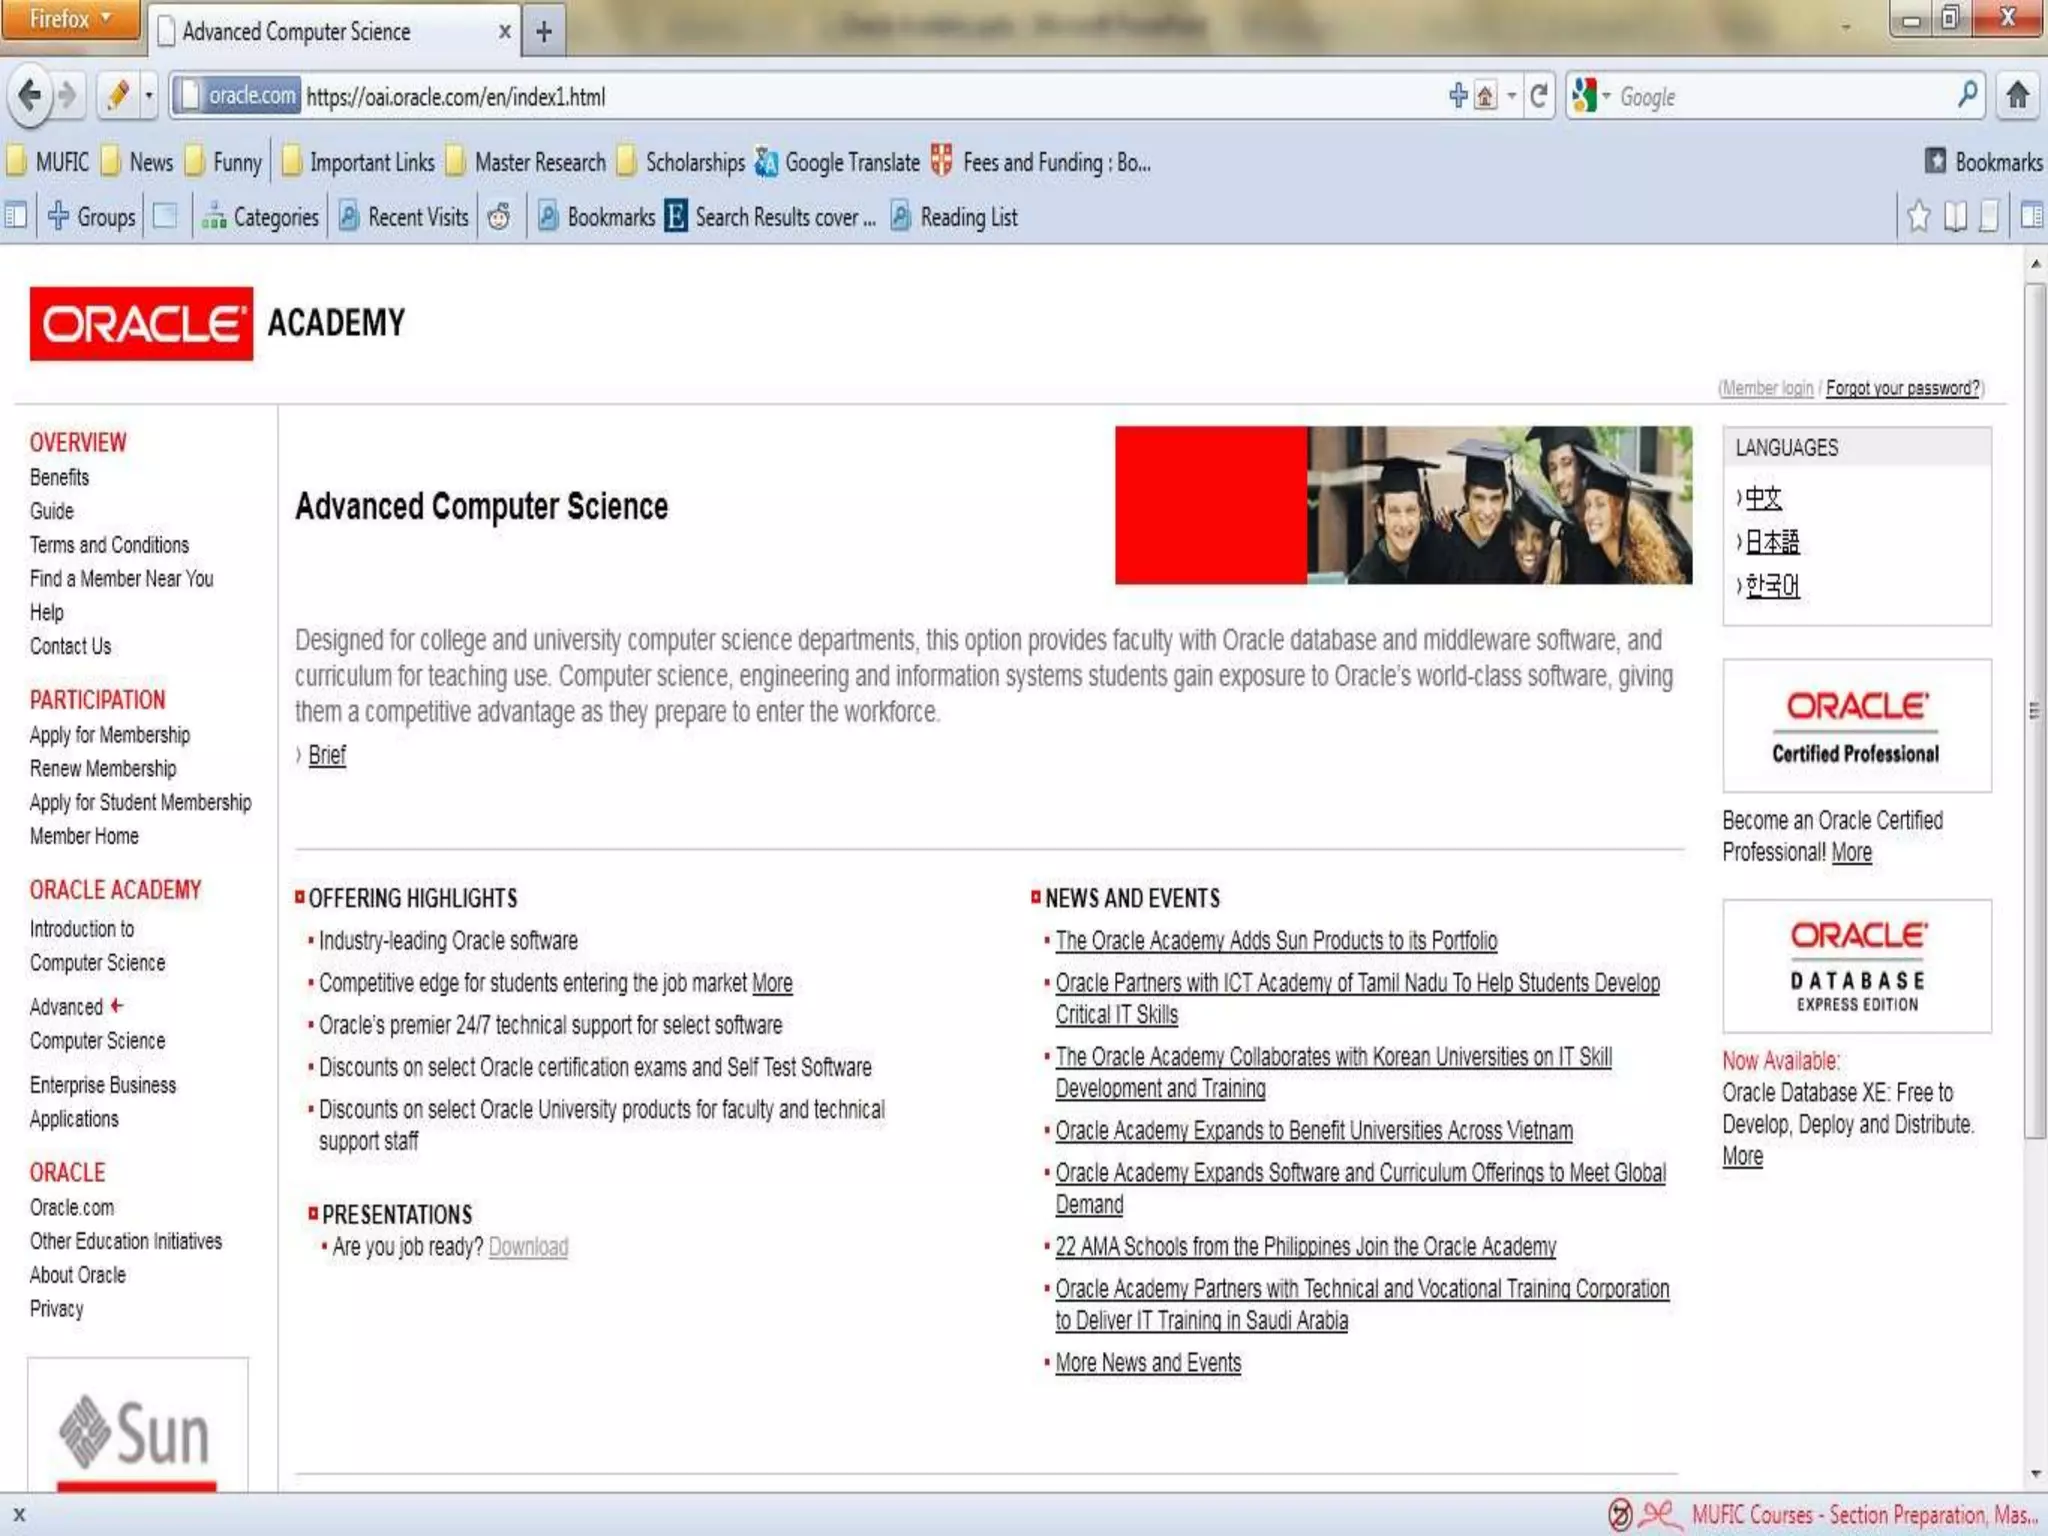This screenshot has height=1536, width=2048.
Task: Click the star icon in bookmarks toolbar
Action: (1918, 217)
